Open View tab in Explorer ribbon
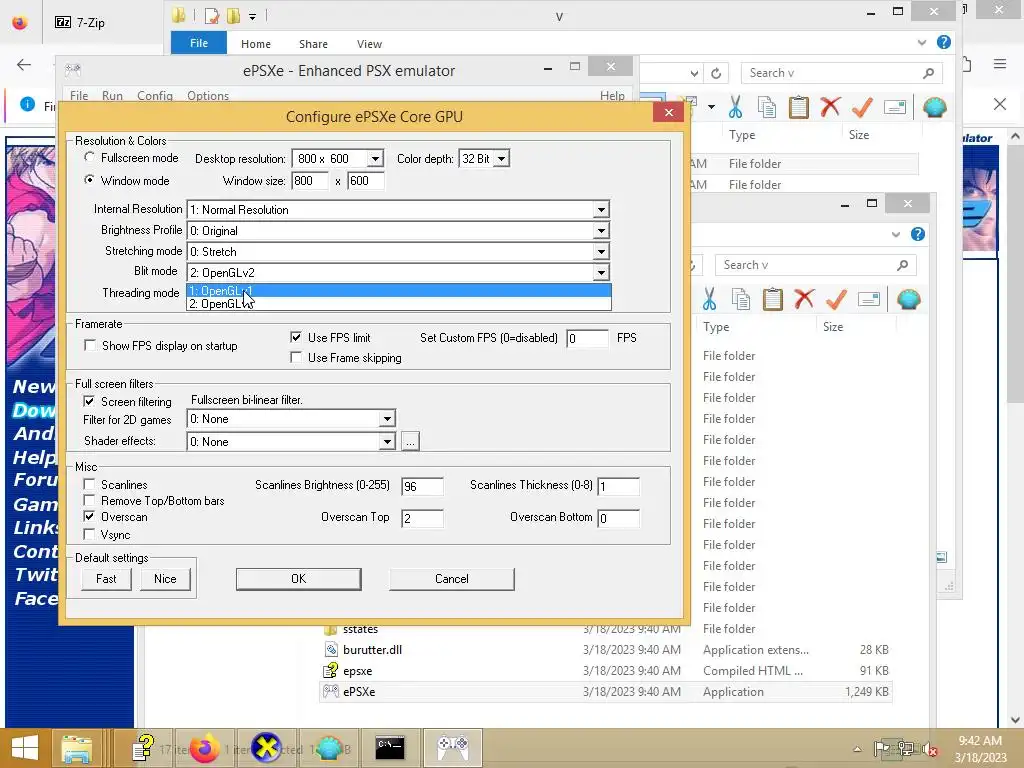Viewport: 1024px width, 768px height. pos(369,44)
